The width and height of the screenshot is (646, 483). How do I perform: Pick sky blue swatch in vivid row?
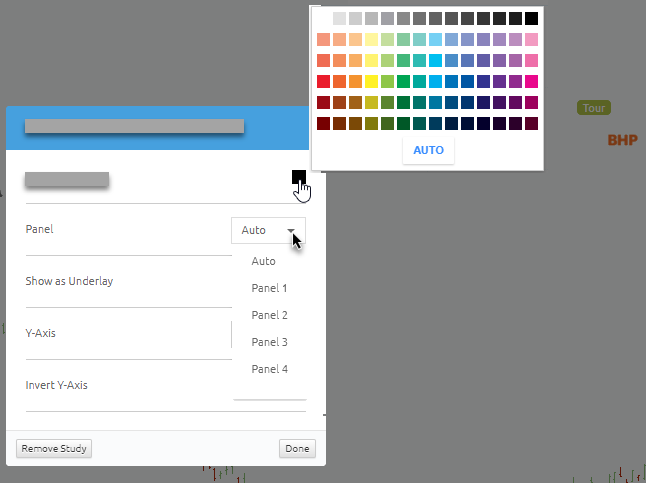click(x=435, y=82)
